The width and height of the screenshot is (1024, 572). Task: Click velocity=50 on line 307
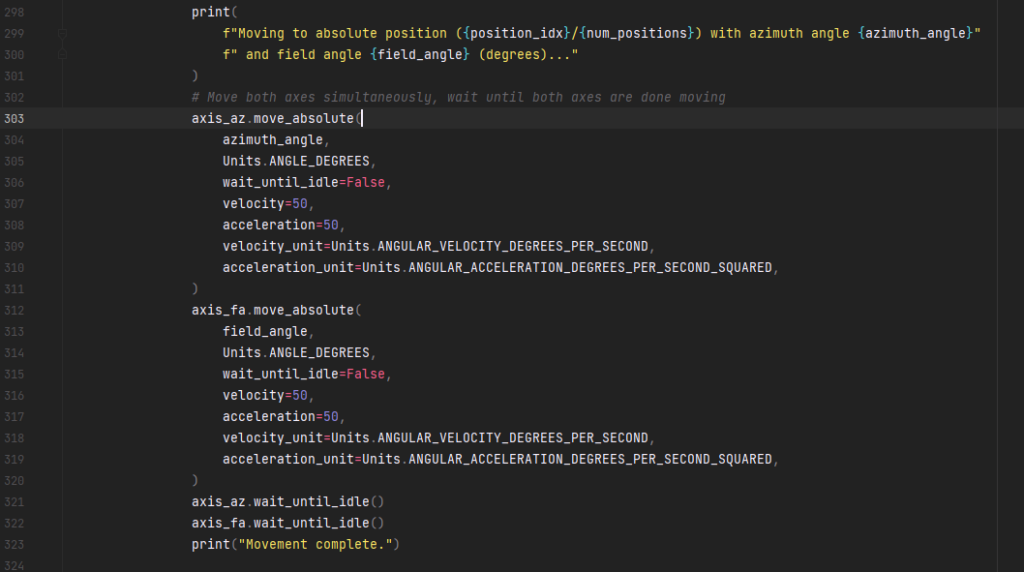(265, 204)
